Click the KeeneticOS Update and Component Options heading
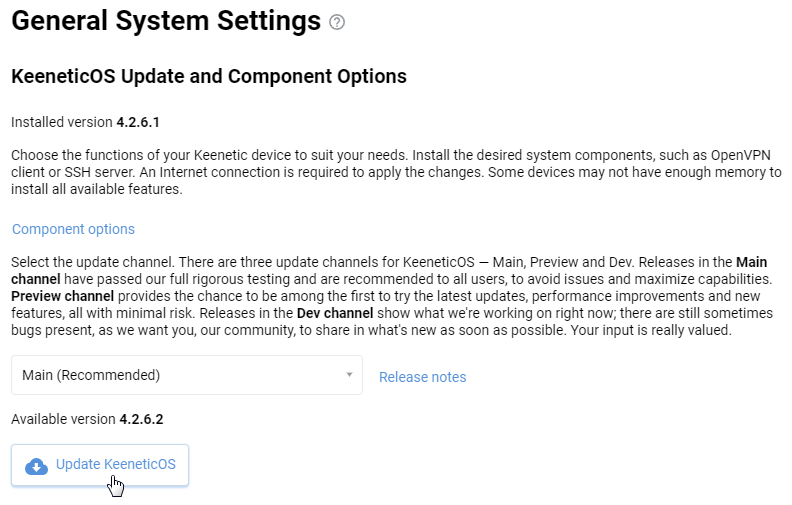Viewport: 792px width, 505px height. point(208,76)
